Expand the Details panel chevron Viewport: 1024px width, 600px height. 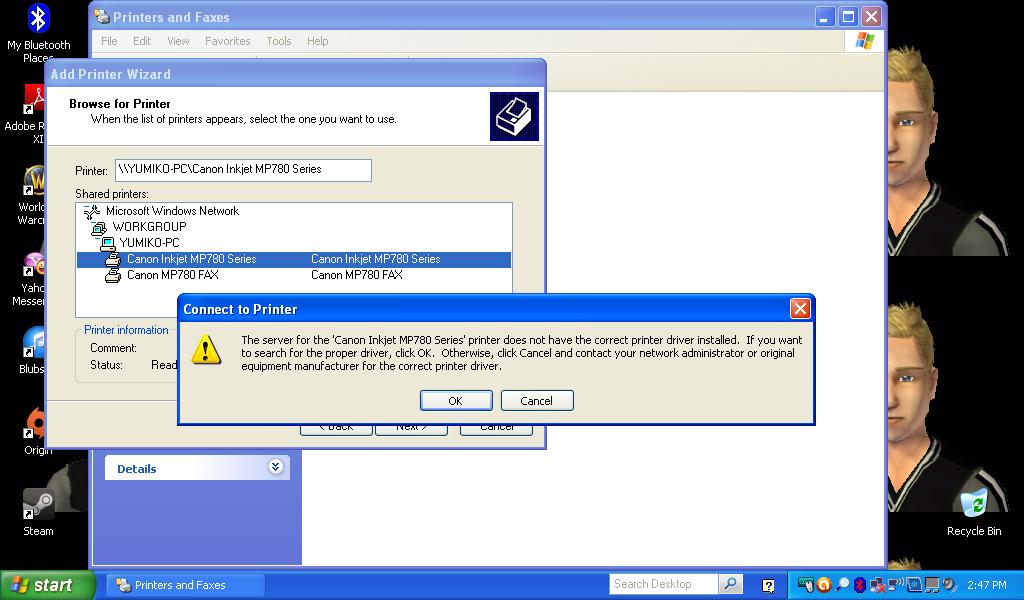(276, 467)
